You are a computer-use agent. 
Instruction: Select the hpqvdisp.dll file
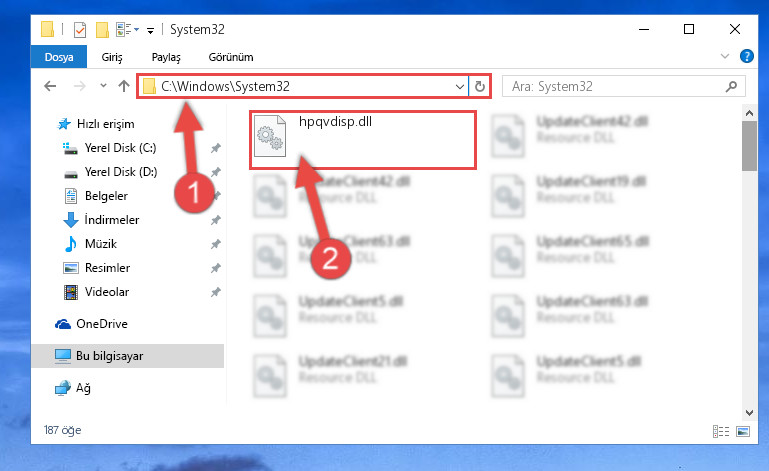pyautogui.click(x=362, y=140)
